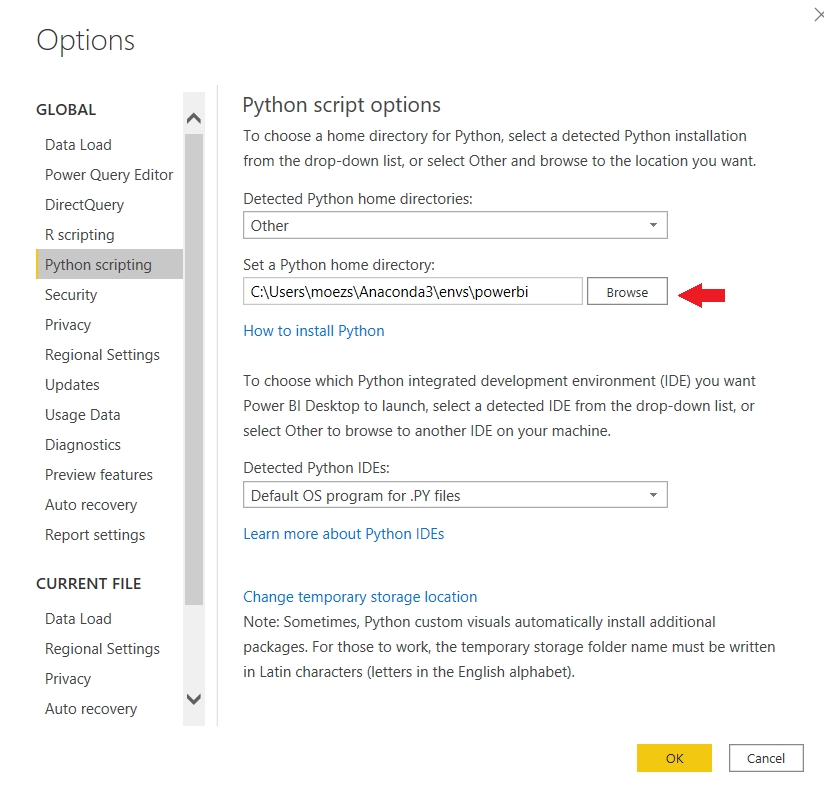Show Diagnostics options
The width and height of the screenshot is (824, 808).
[x=83, y=445]
